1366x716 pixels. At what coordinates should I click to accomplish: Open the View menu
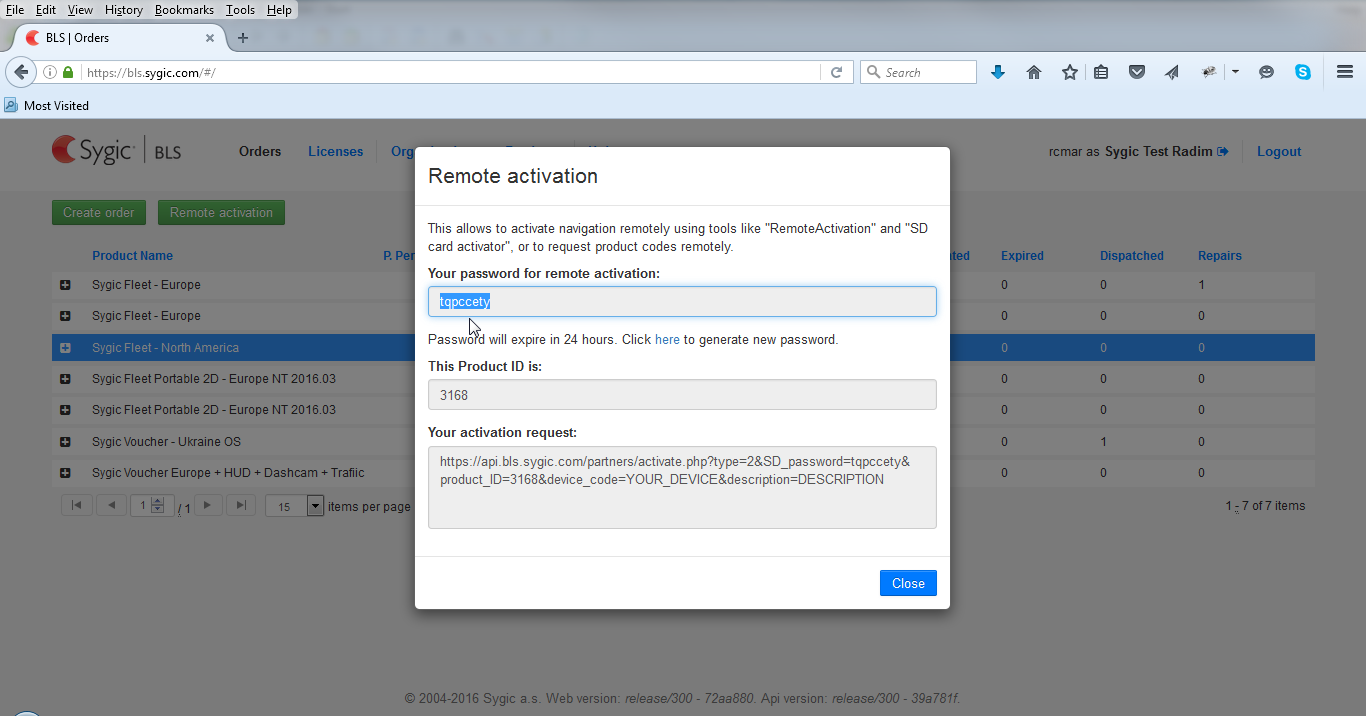pos(80,10)
